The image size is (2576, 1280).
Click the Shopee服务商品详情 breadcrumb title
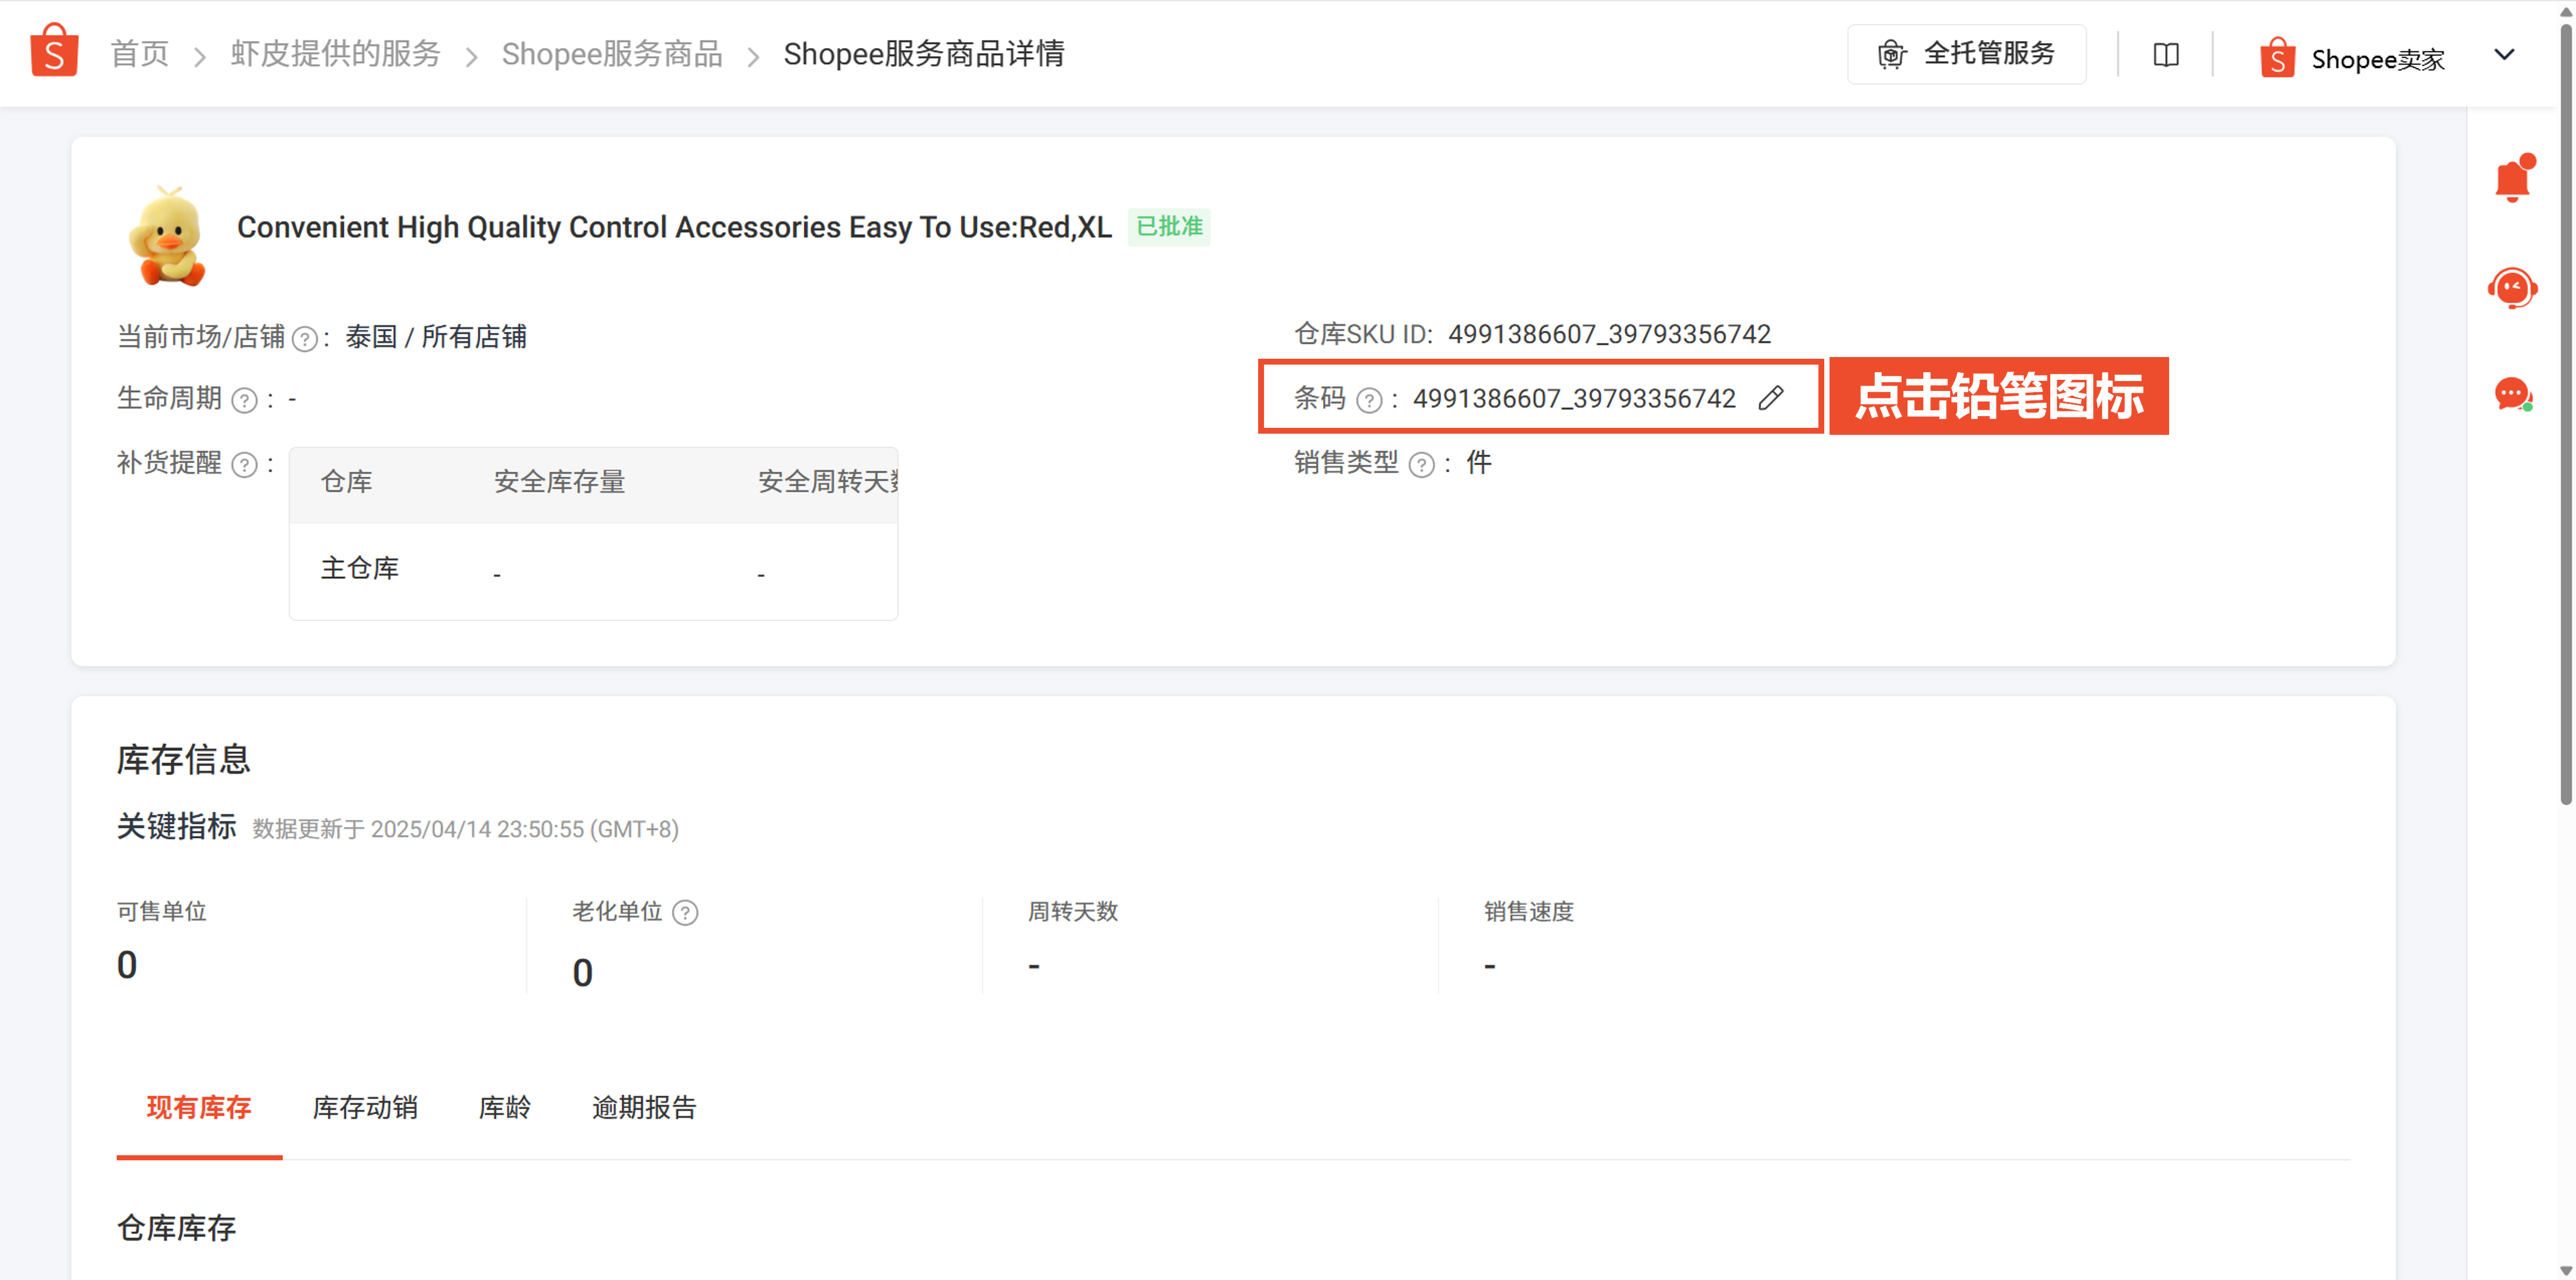[923, 54]
